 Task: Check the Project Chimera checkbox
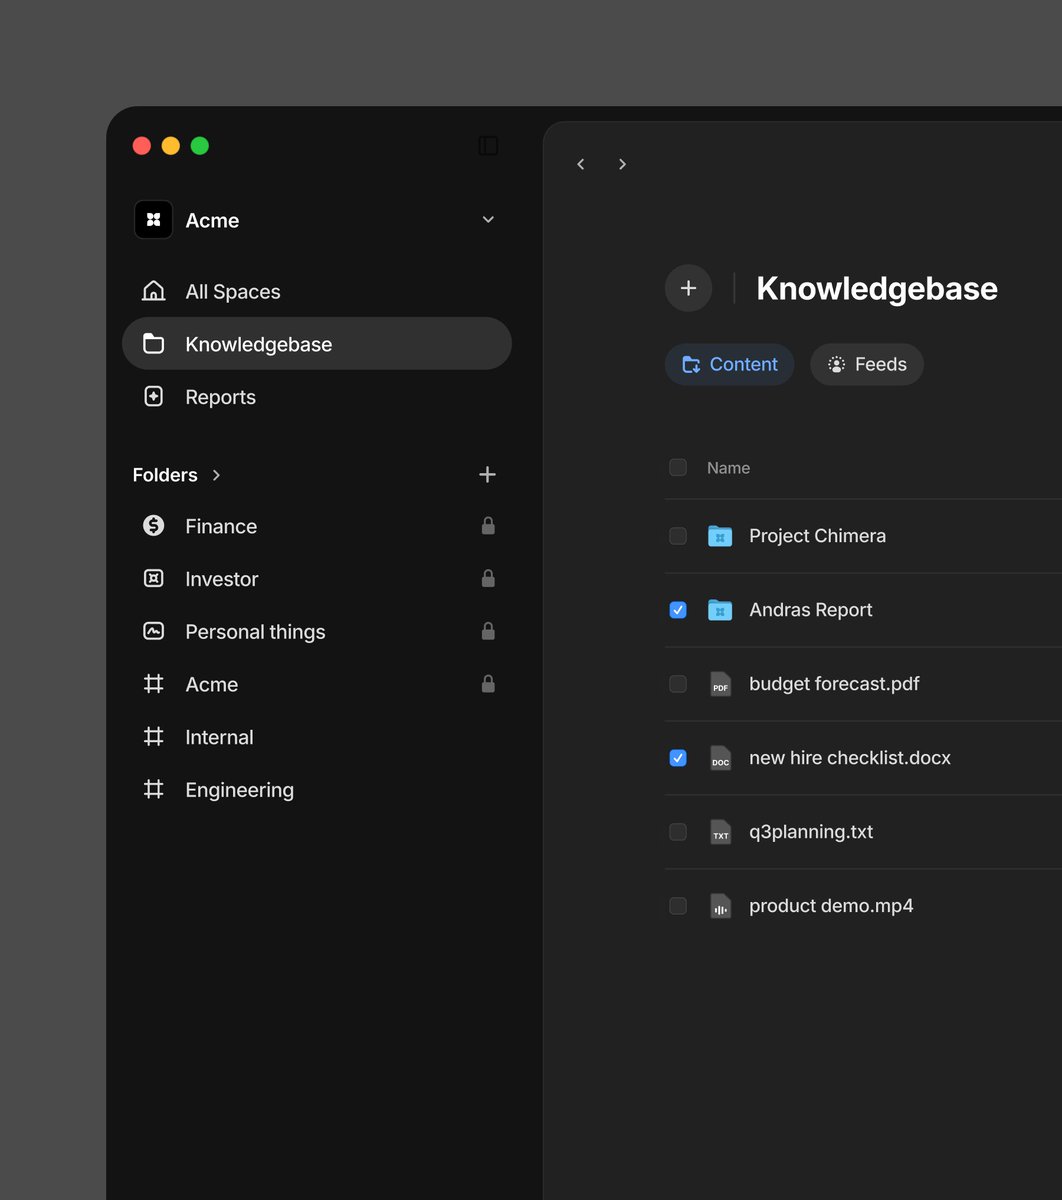[678, 536]
